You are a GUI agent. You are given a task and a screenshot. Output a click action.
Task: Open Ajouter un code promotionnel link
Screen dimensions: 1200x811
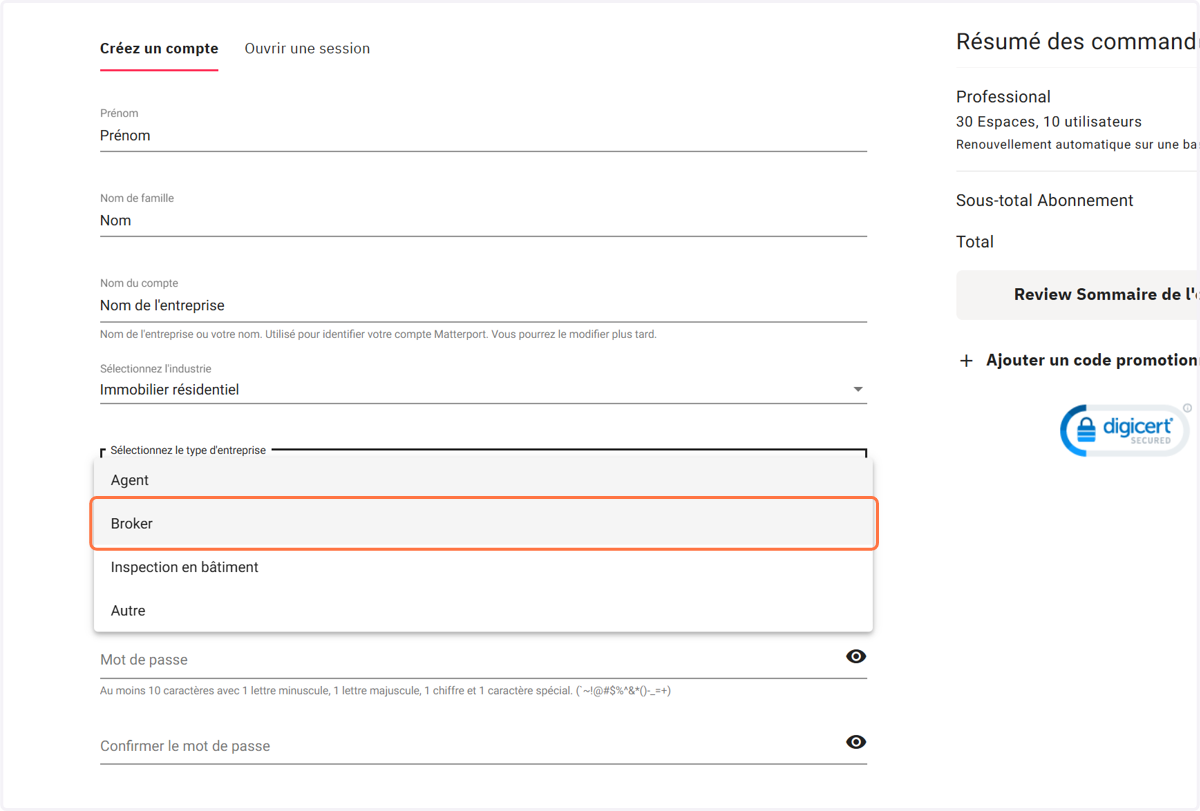pyautogui.click(x=1092, y=360)
